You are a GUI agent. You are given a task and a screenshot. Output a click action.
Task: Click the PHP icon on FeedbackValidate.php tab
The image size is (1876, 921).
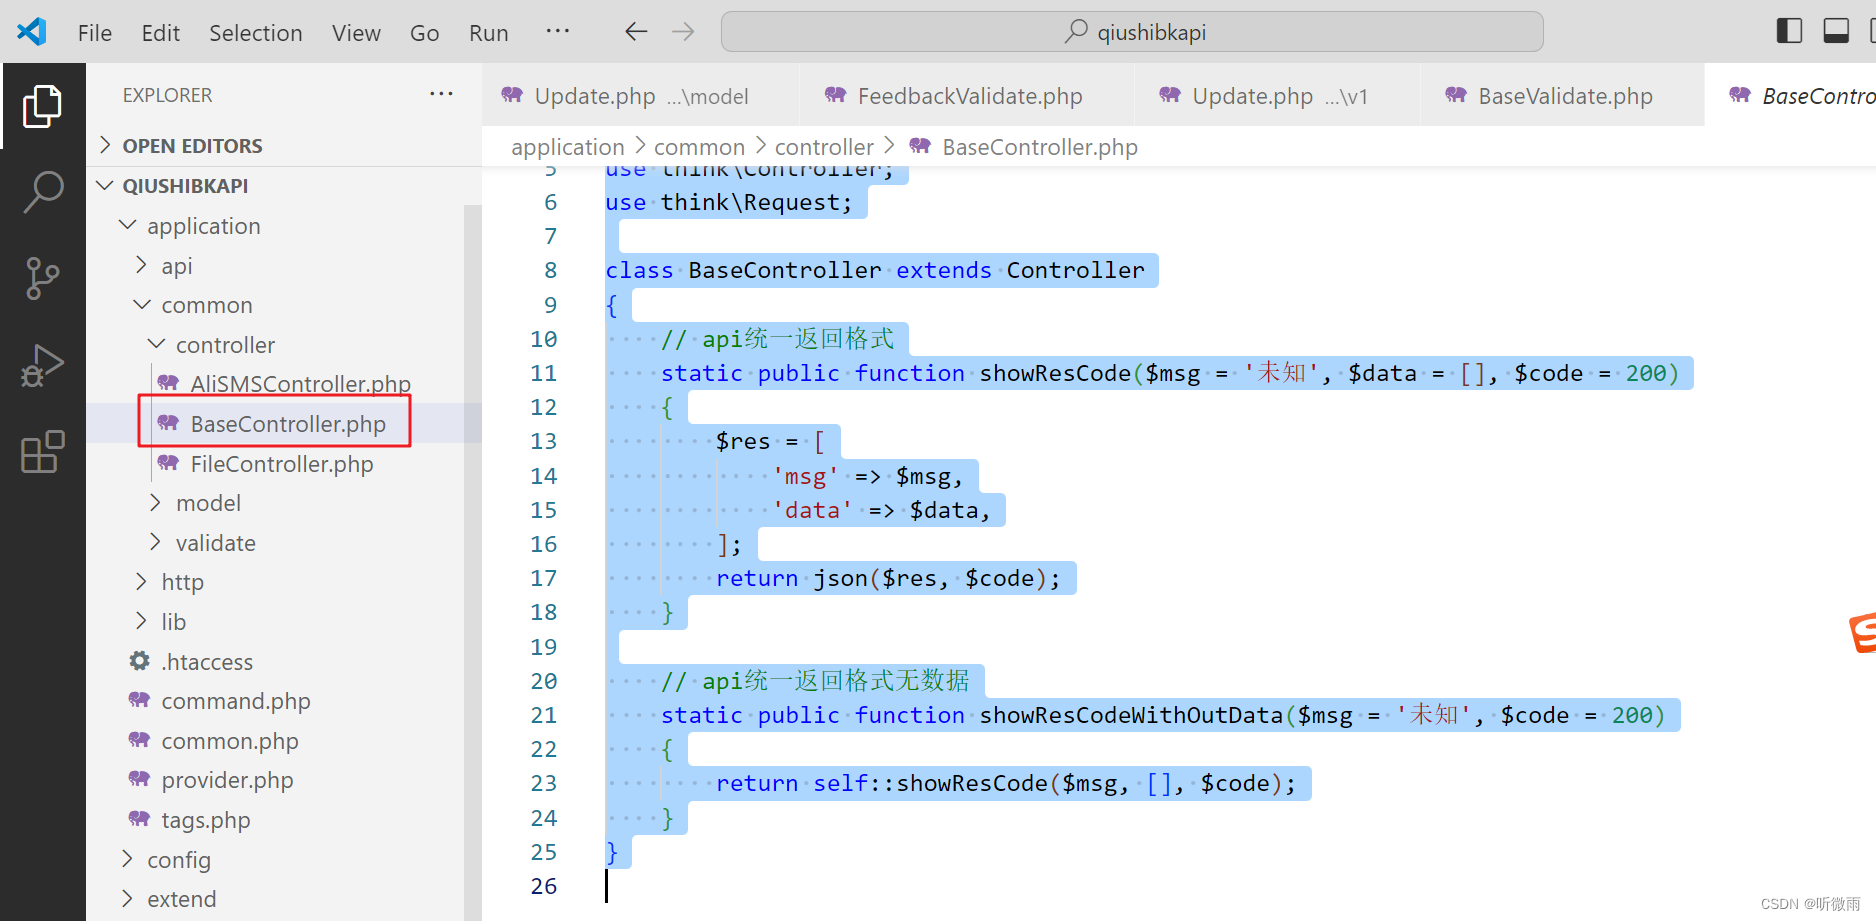pyautogui.click(x=836, y=95)
